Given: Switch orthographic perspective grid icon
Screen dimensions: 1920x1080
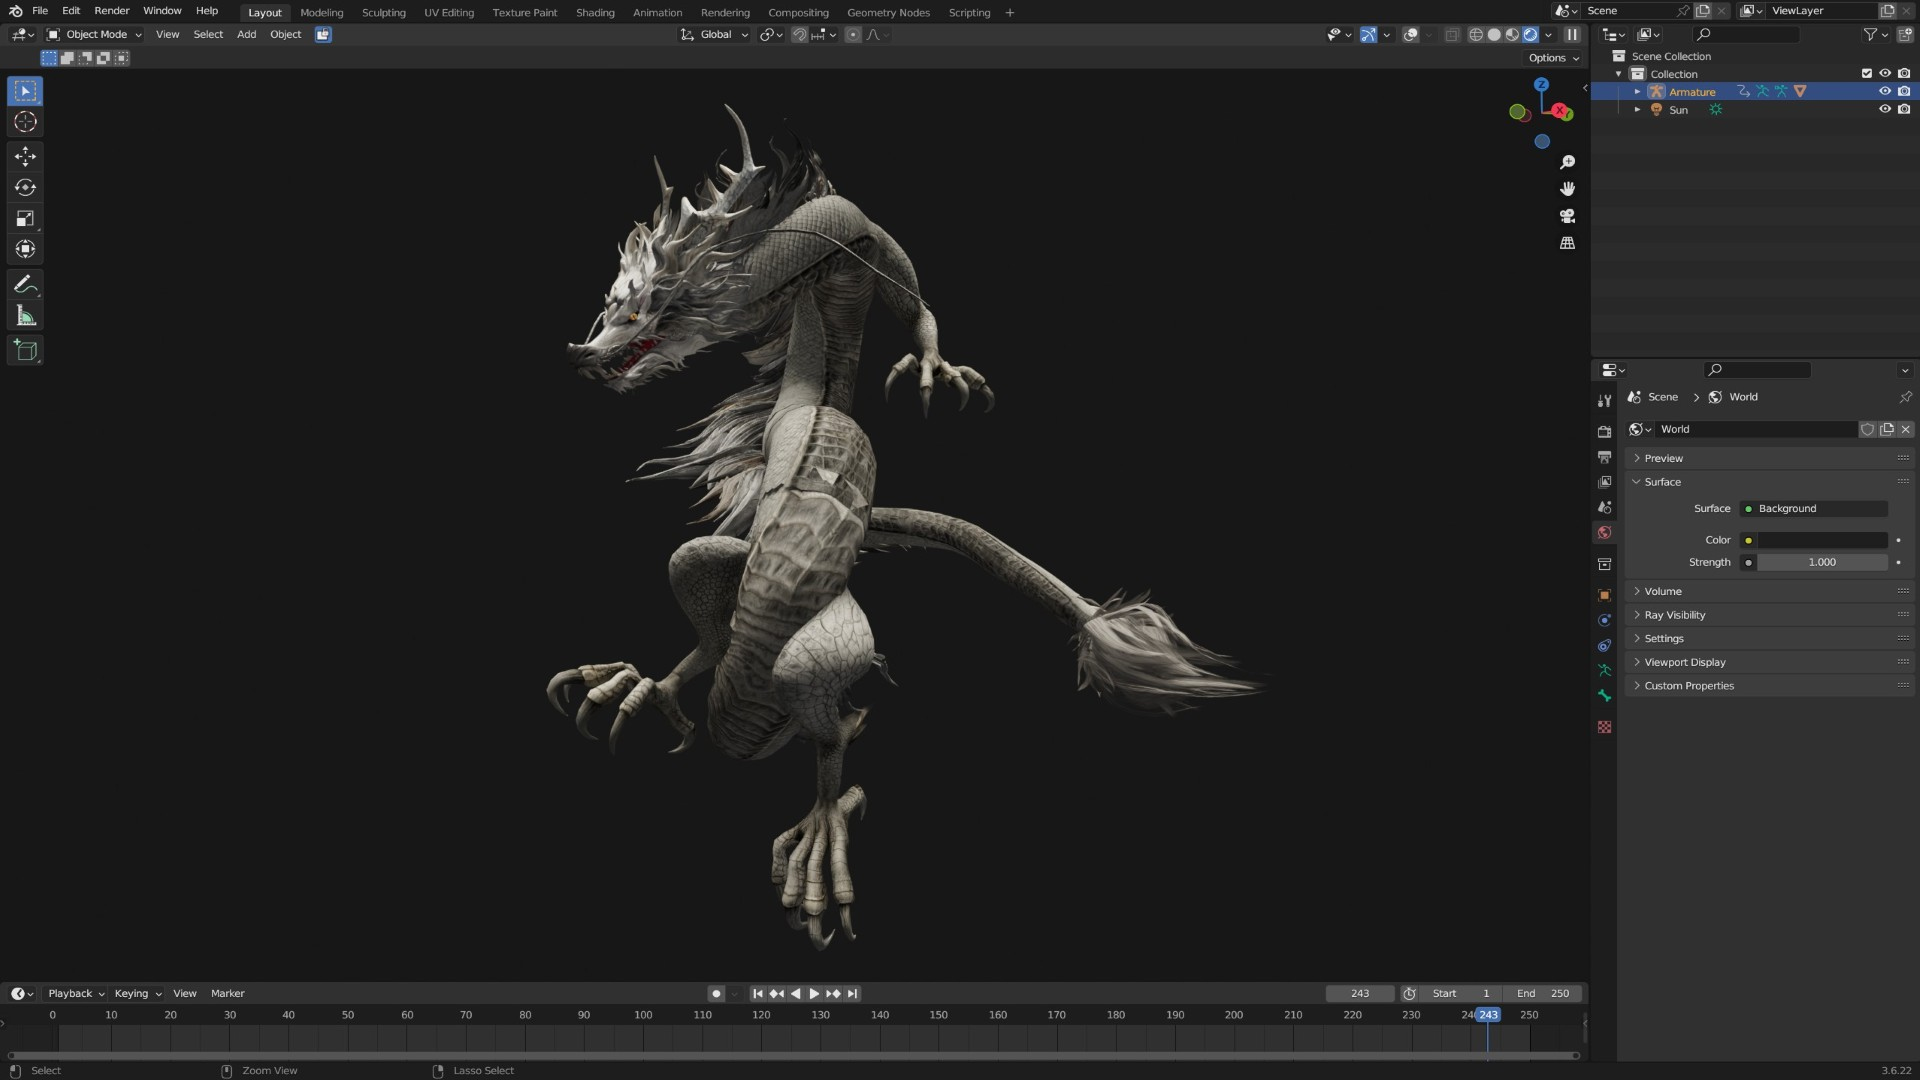Looking at the screenshot, I should 1567,243.
